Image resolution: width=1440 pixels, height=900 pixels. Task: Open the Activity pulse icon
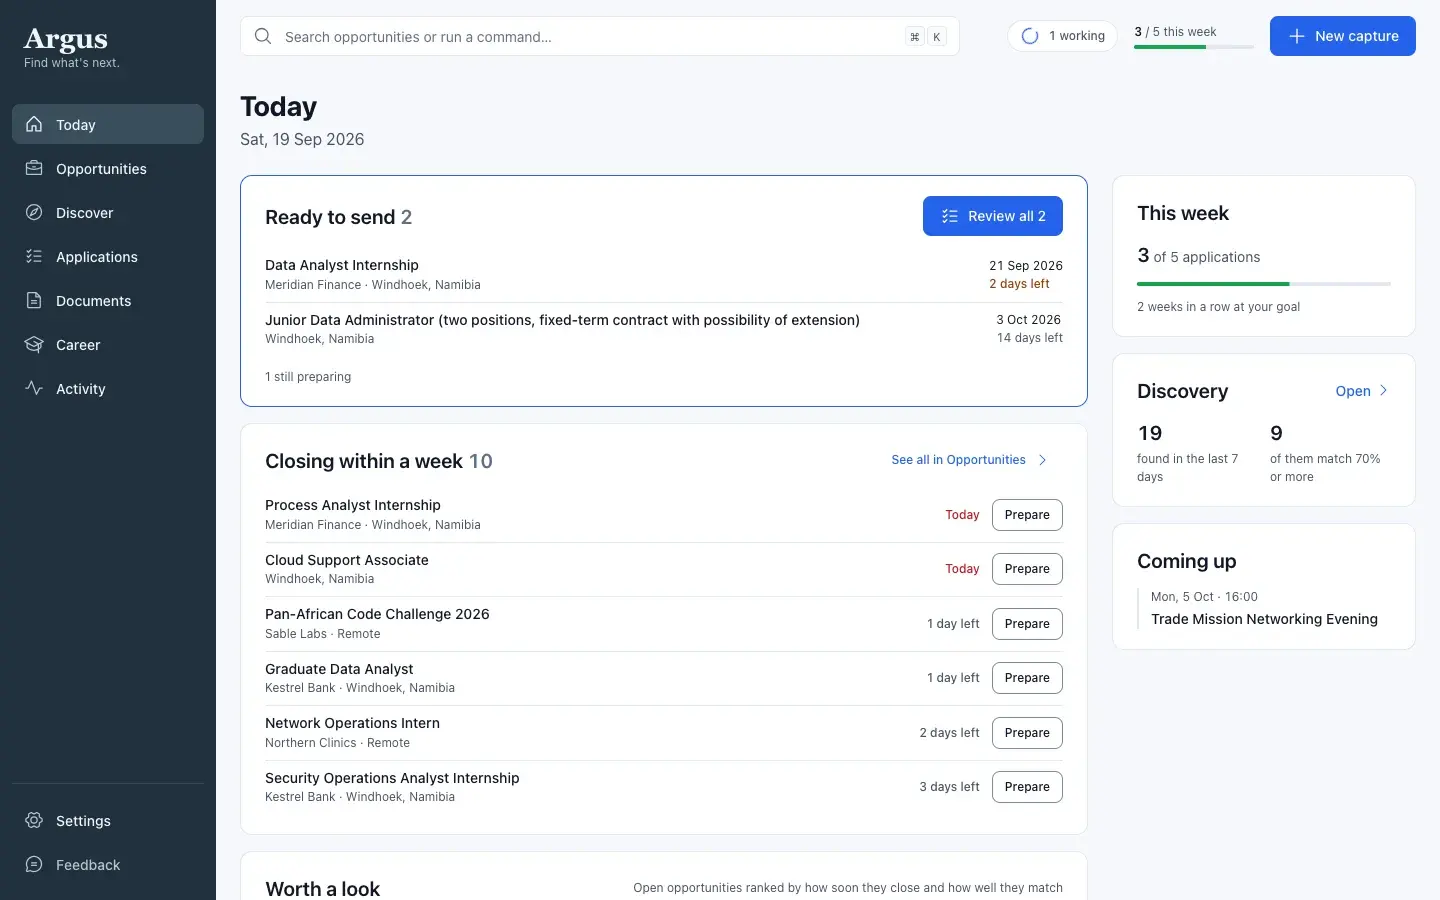tap(34, 388)
